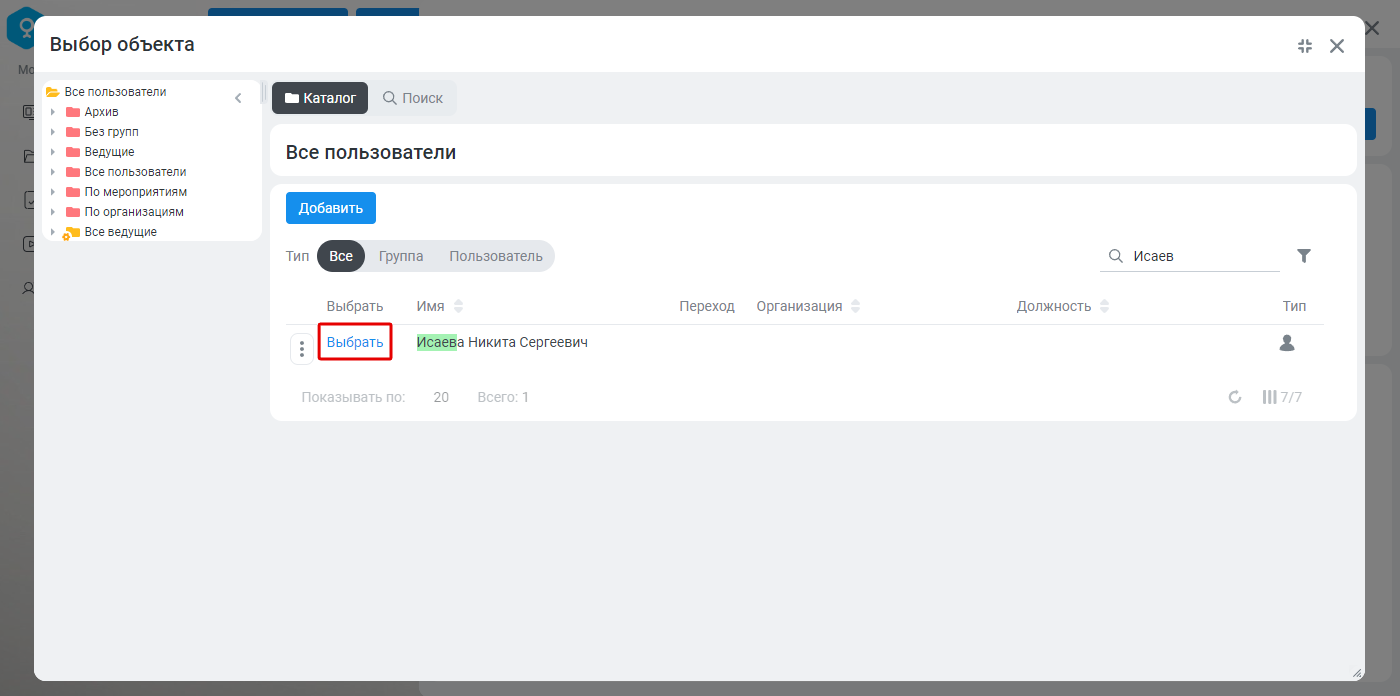
Task: Click the user type icon in Исаева row
Action: (1287, 343)
